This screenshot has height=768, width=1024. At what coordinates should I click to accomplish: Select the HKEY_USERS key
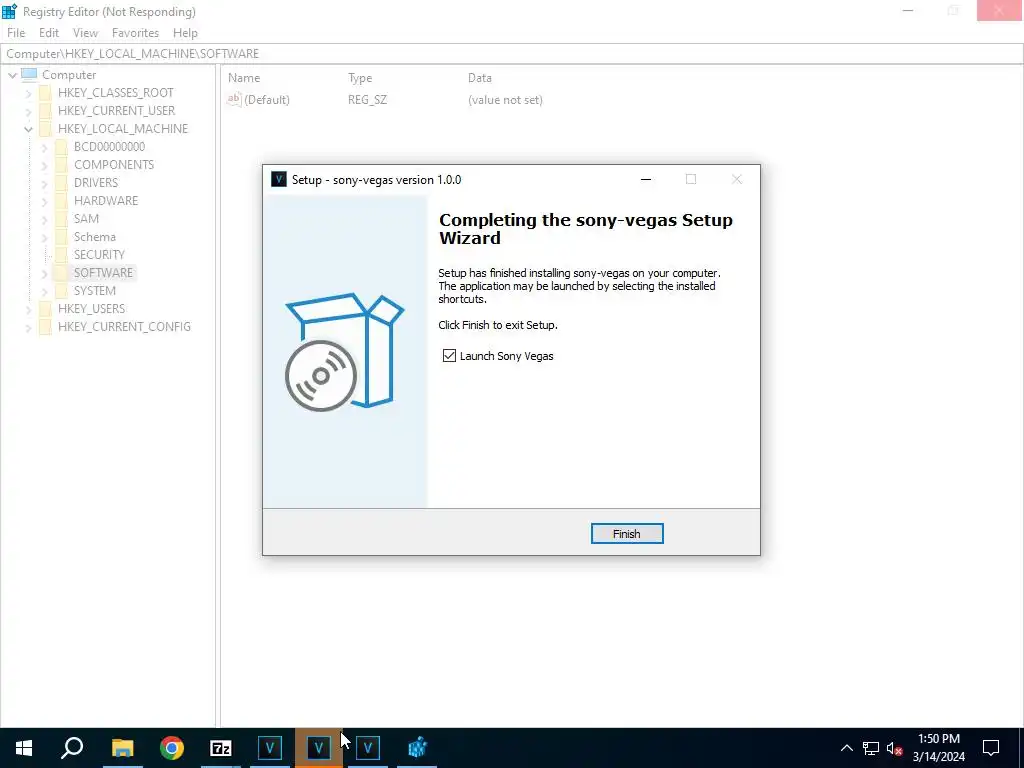(x=91, y=308)
